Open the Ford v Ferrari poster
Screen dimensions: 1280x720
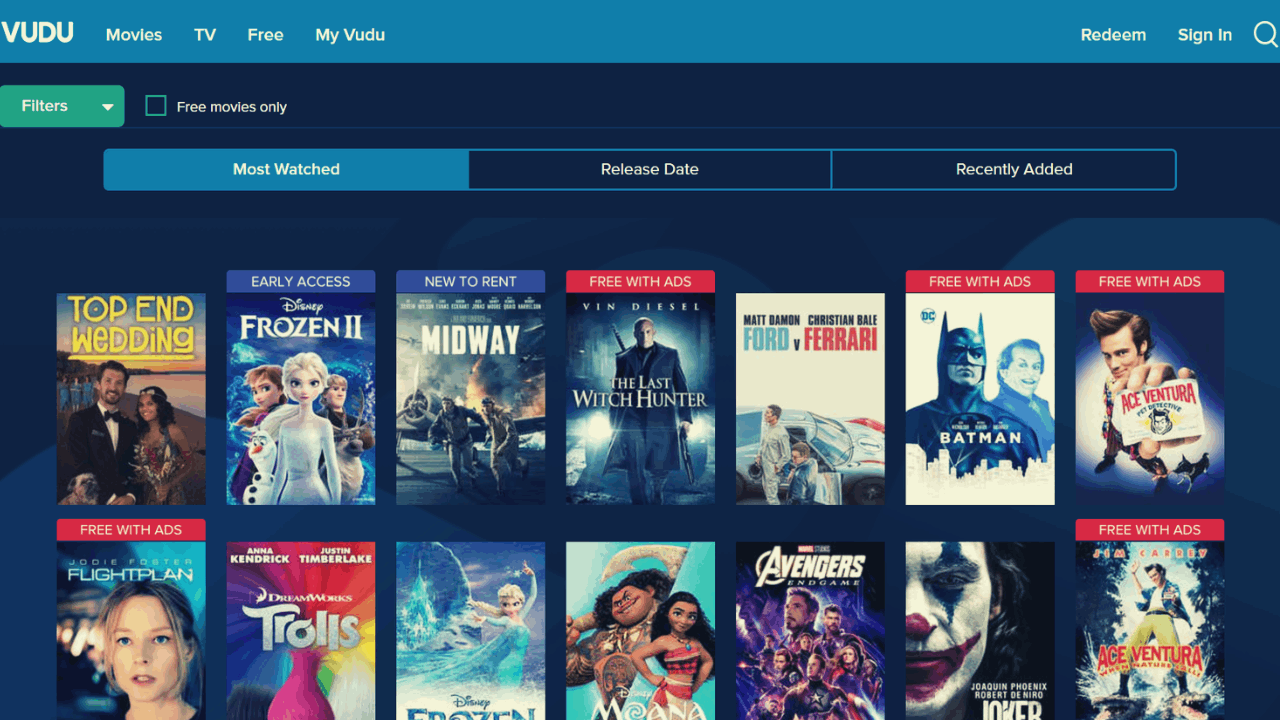point(810,399)
